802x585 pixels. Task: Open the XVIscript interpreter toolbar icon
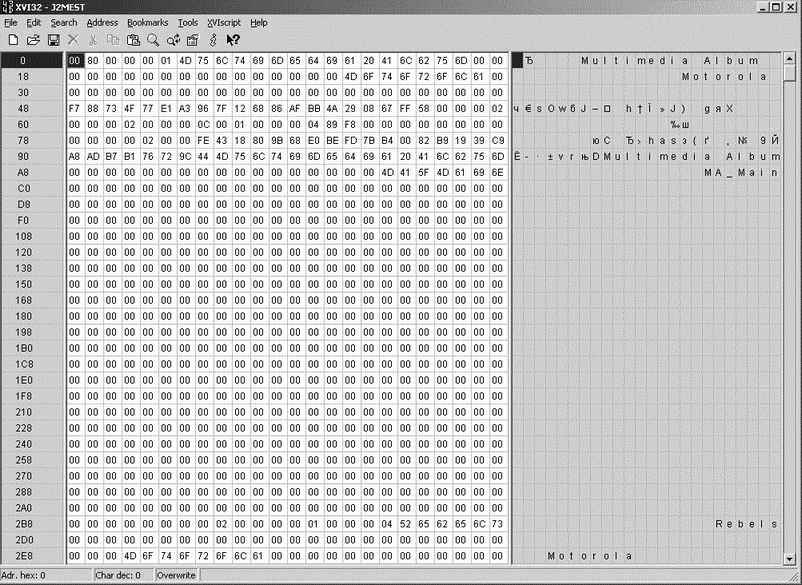213,40
